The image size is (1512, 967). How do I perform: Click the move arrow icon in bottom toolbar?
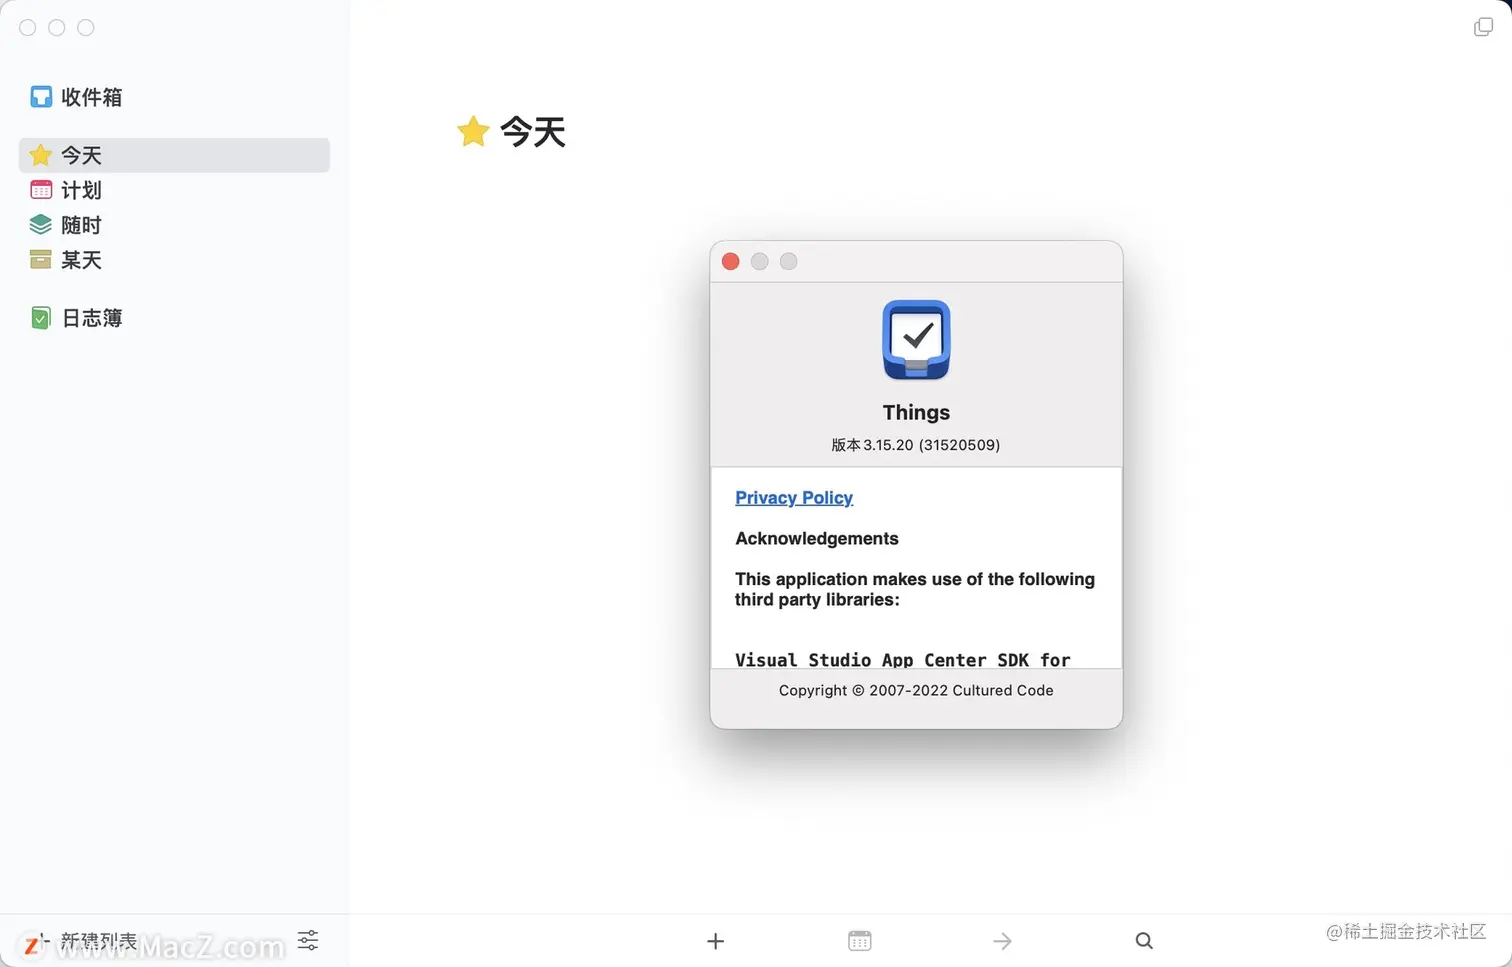[1002, 941]
